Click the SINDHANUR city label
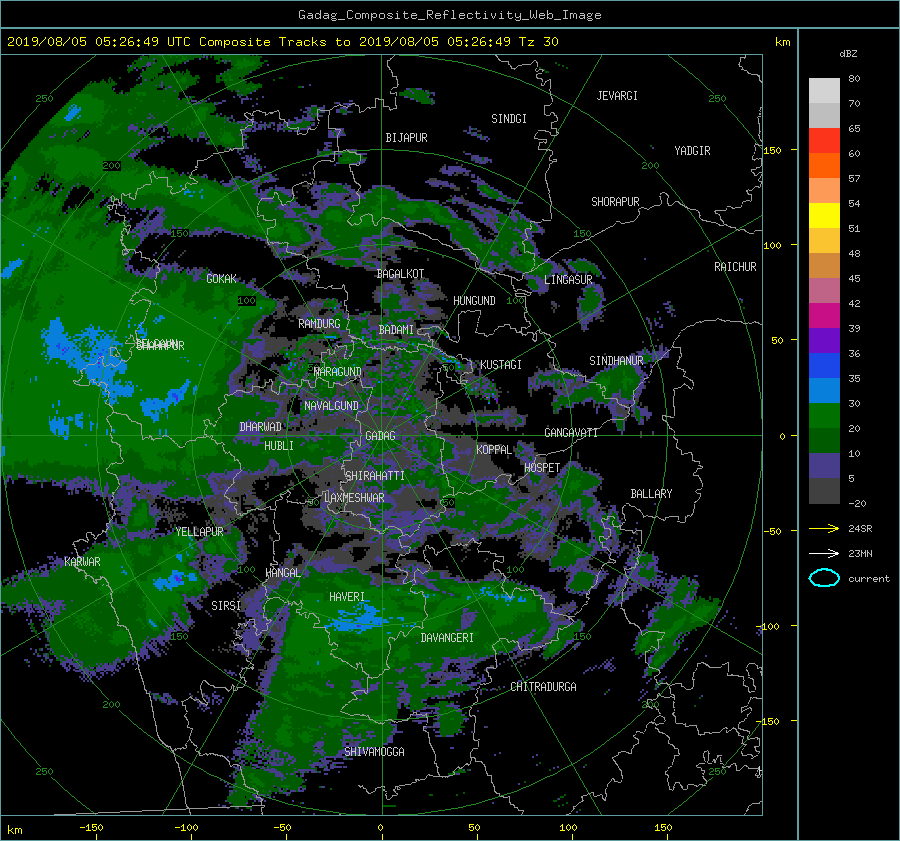Viewport: 900px width, 841px height. (x=616, y=361)
